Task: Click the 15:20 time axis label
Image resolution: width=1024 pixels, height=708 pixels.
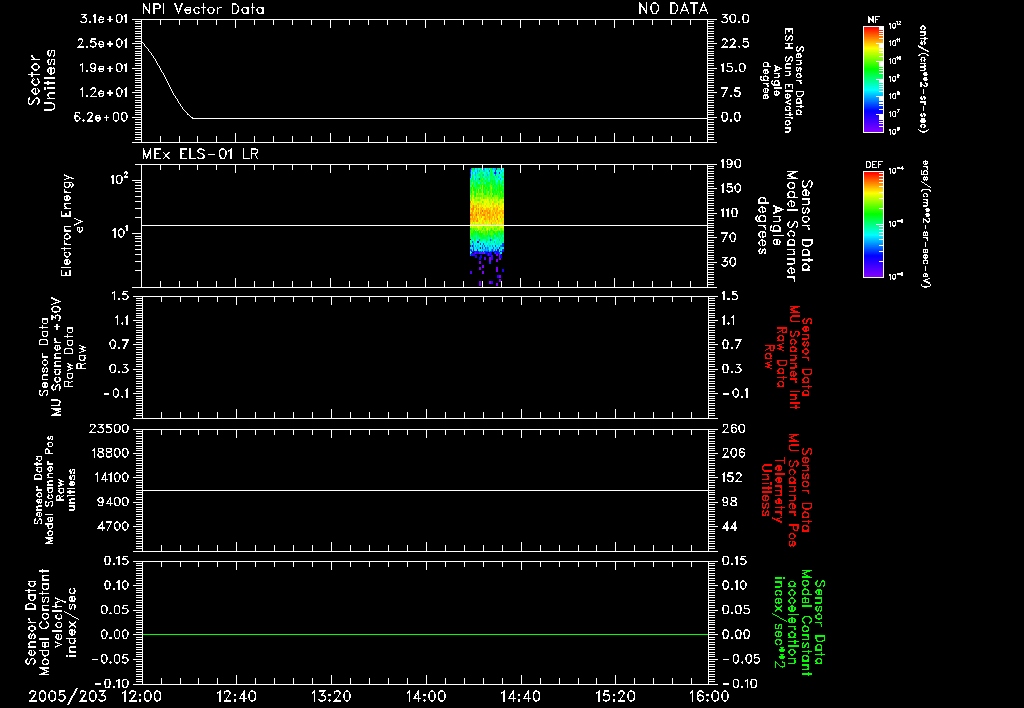Action: click(x=615, y=696)
